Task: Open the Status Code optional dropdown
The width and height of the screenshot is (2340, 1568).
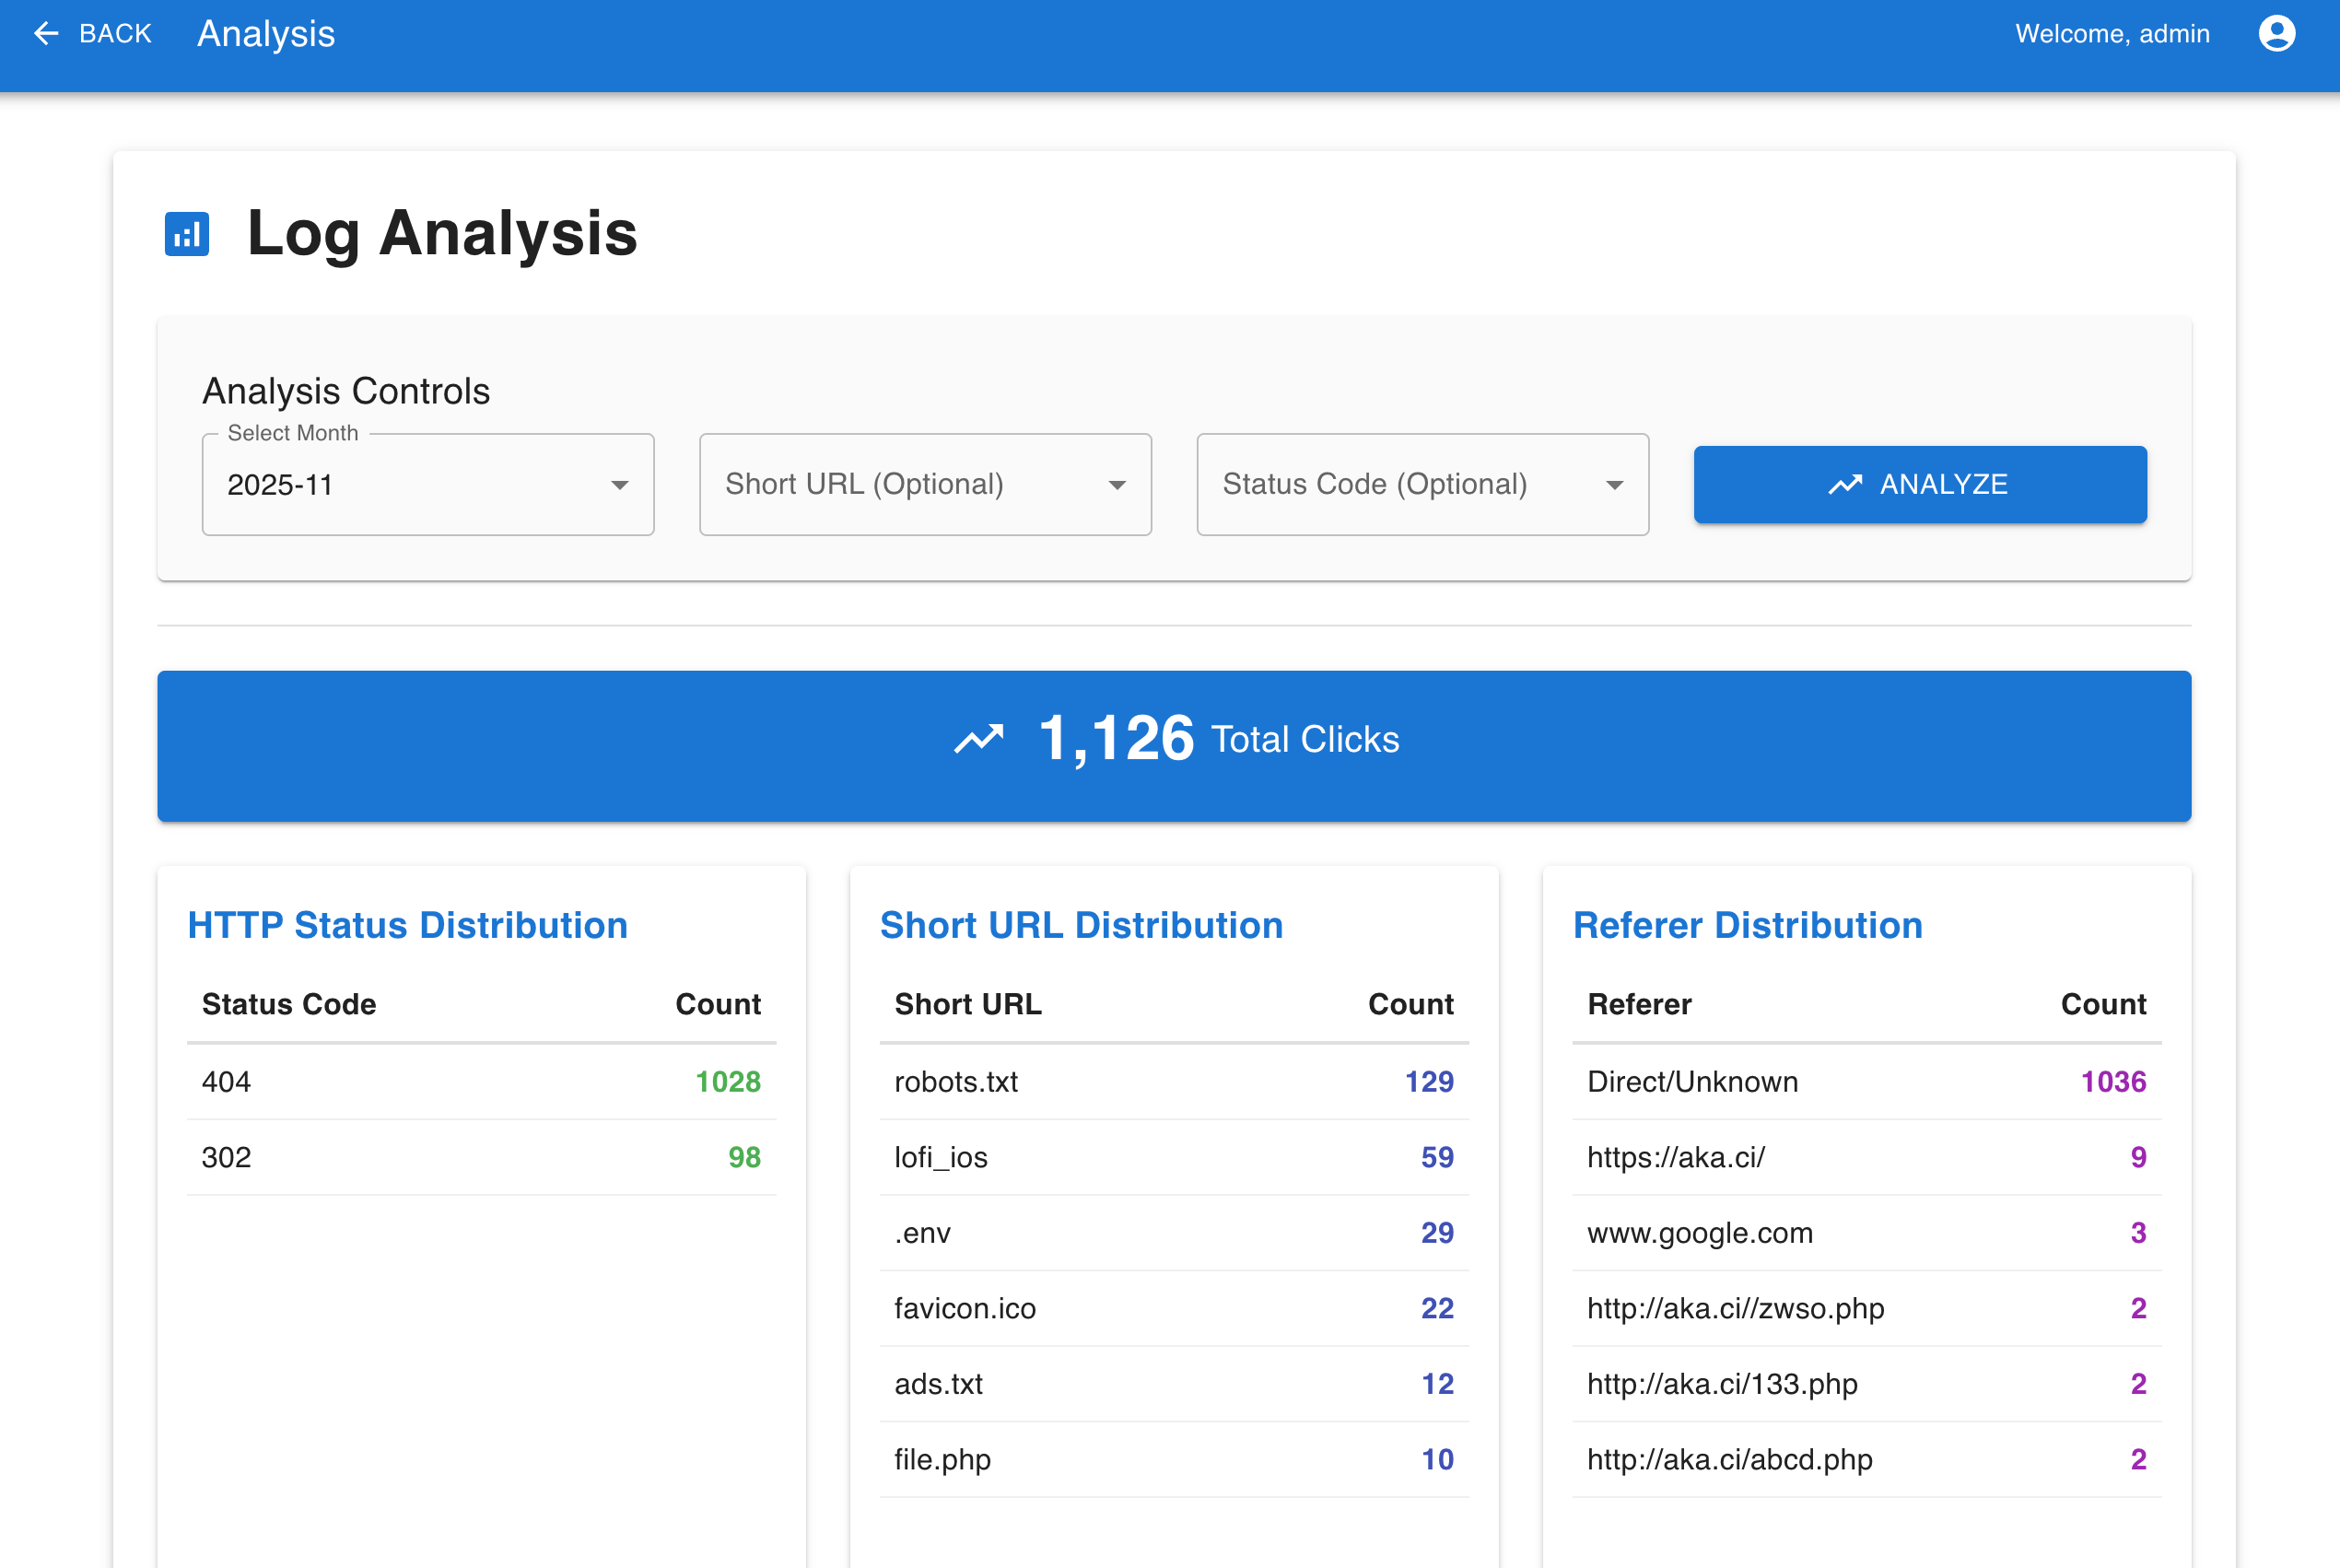Action: [x=1421, y=485]
